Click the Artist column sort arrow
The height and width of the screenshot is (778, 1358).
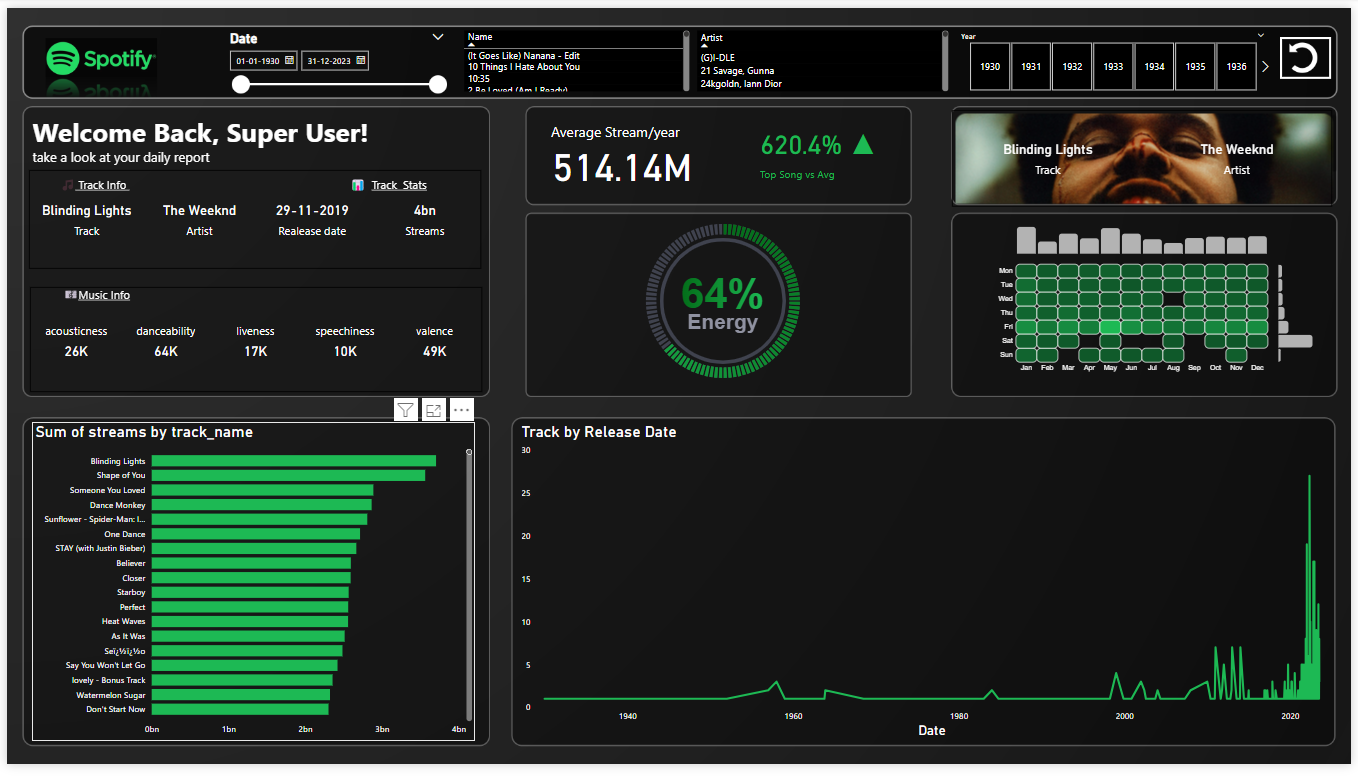tap(705, 45)
